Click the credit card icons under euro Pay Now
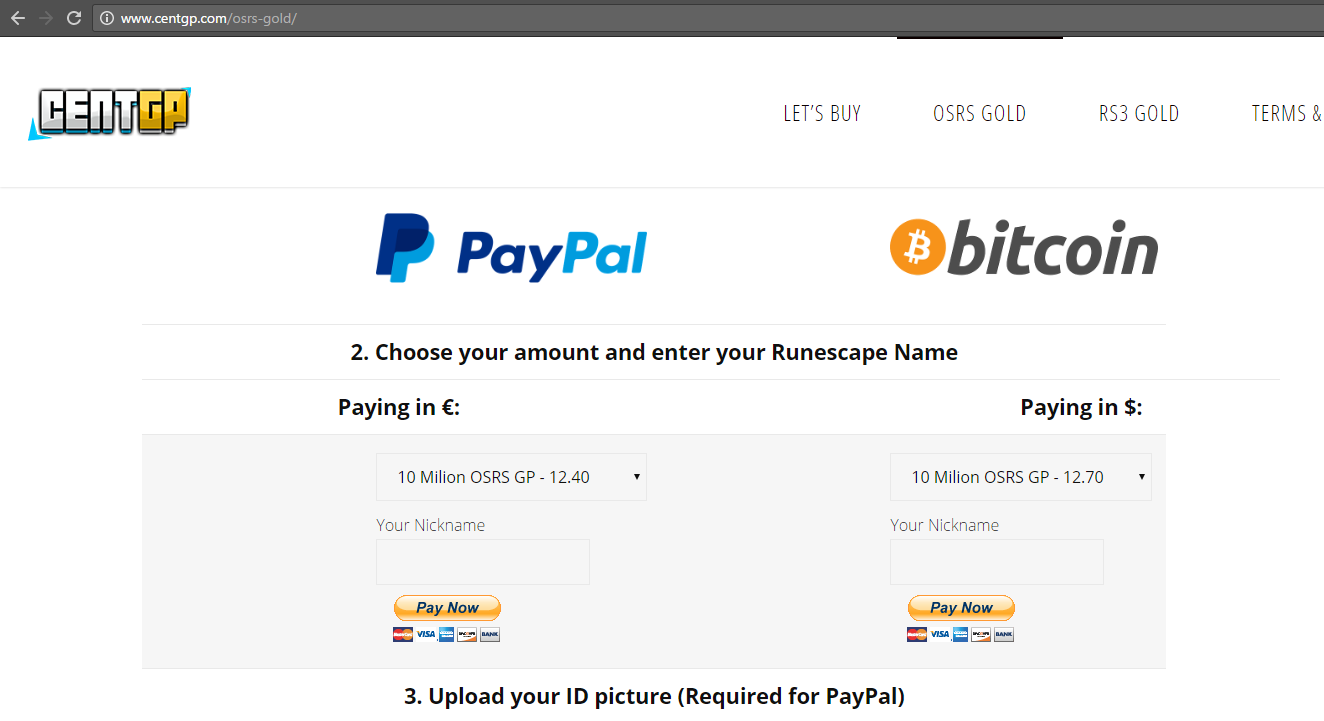Viewport: 1324px width, 721px height. click(446, 634)
